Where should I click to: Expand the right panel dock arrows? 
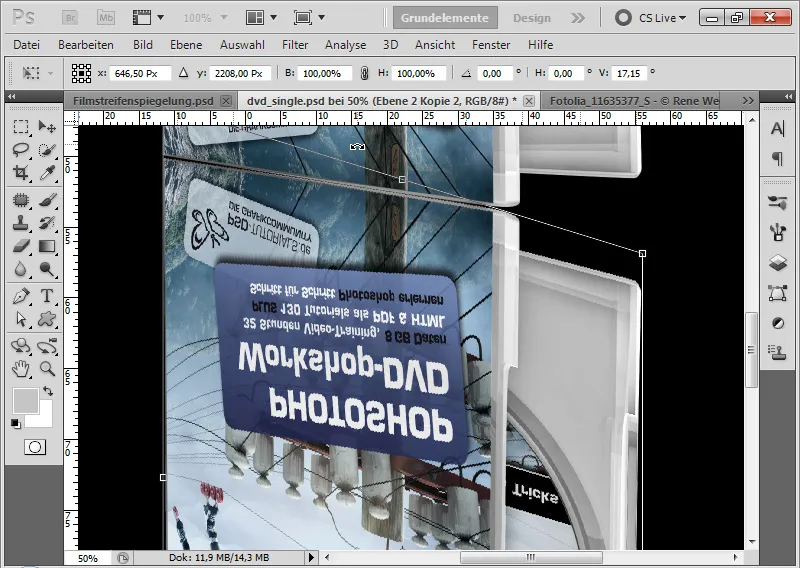[788, 96]
